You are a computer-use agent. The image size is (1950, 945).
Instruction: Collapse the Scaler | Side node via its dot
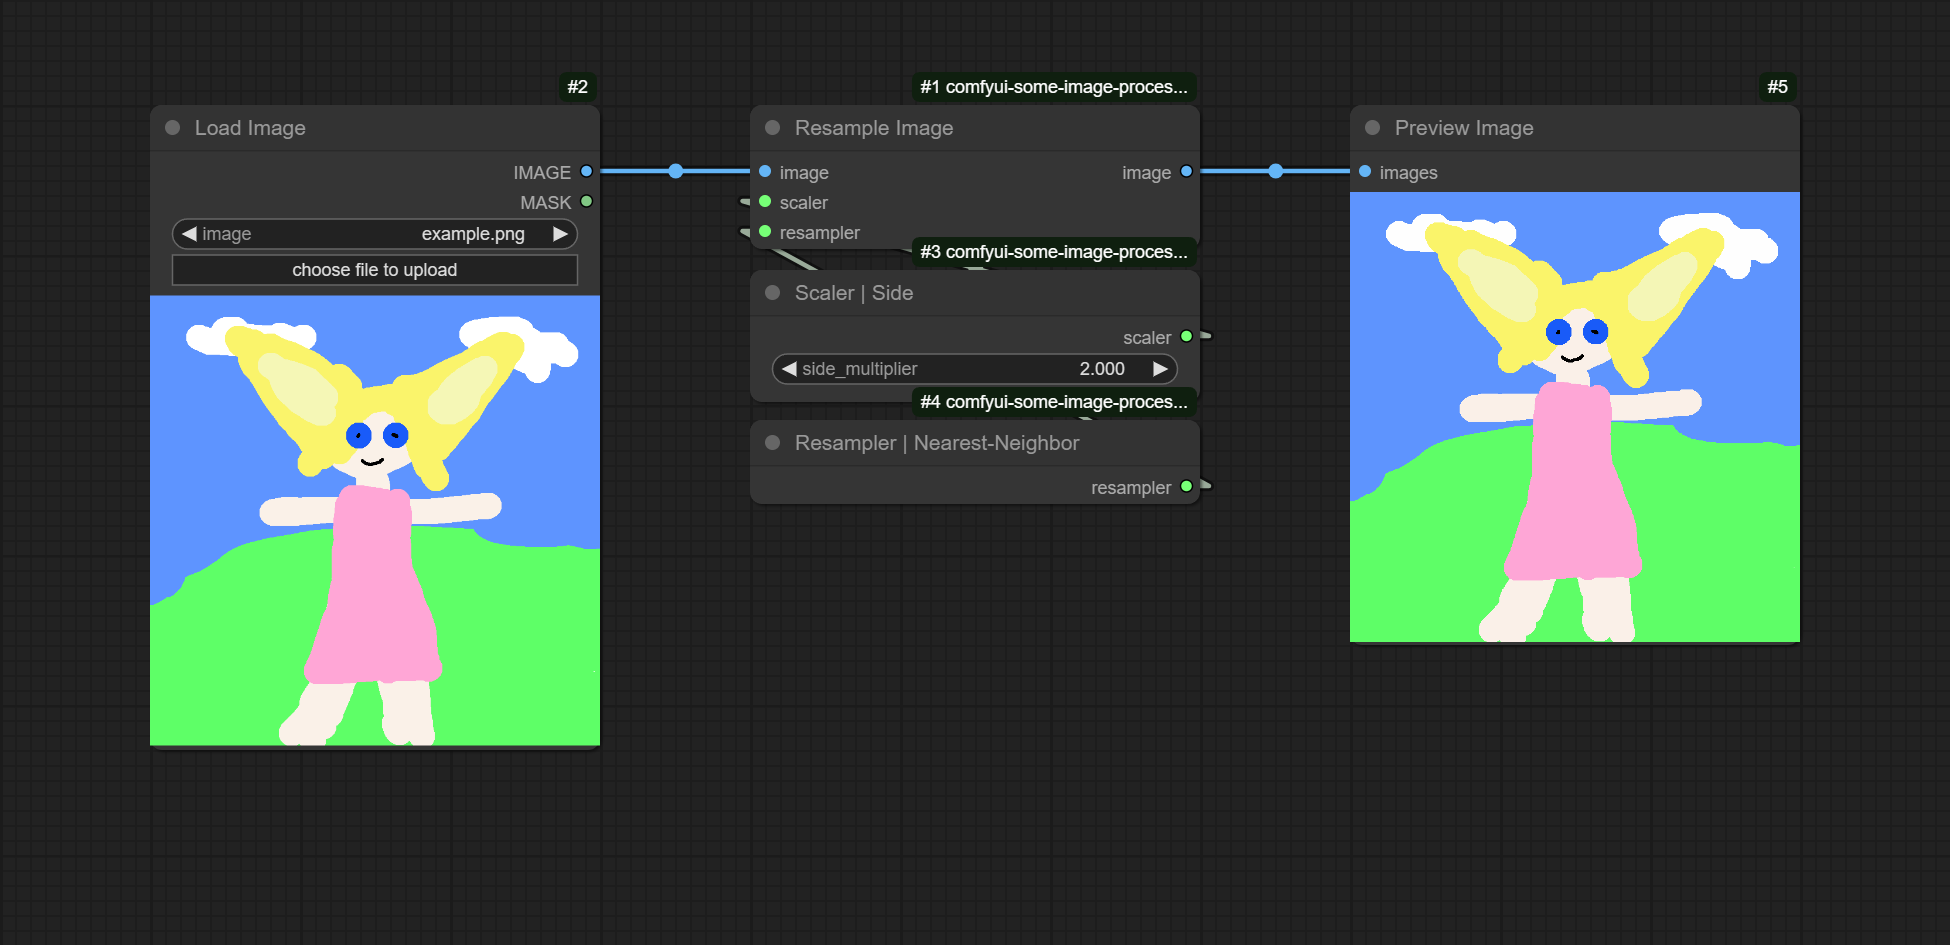(772, 293)
